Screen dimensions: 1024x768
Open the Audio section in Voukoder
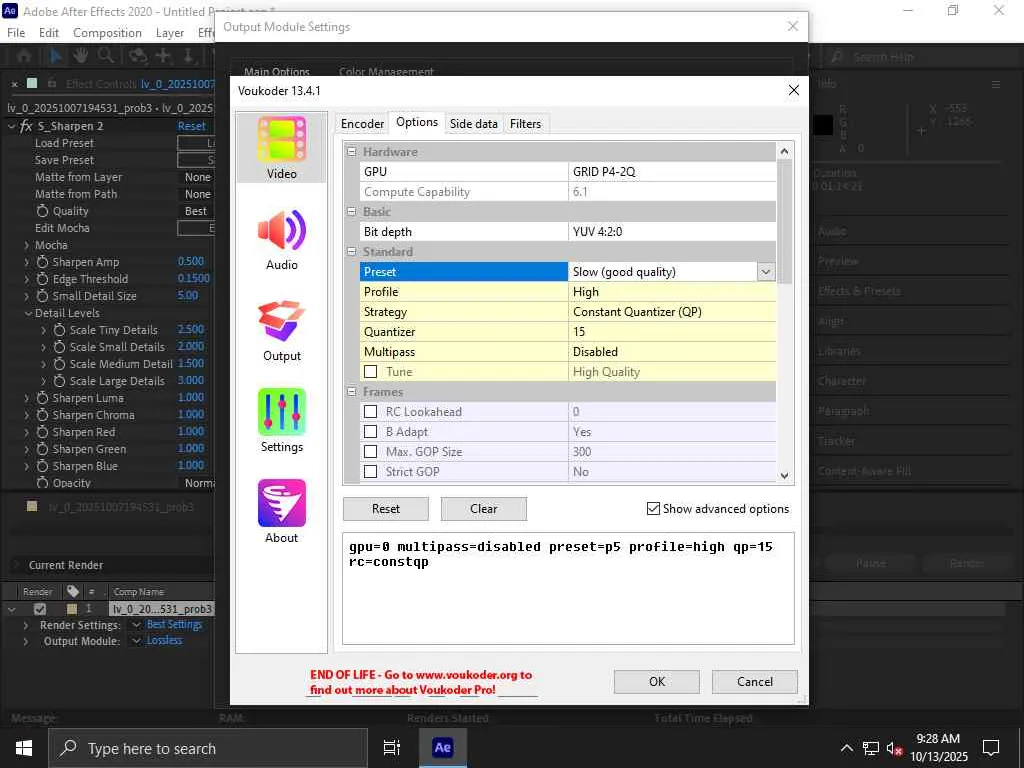point(281,239)
